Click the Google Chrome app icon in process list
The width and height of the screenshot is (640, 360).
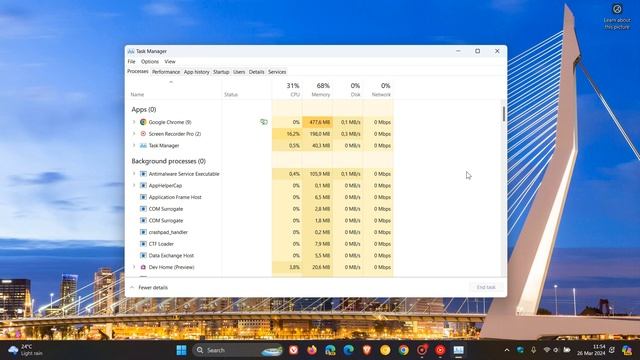[143, 122]
